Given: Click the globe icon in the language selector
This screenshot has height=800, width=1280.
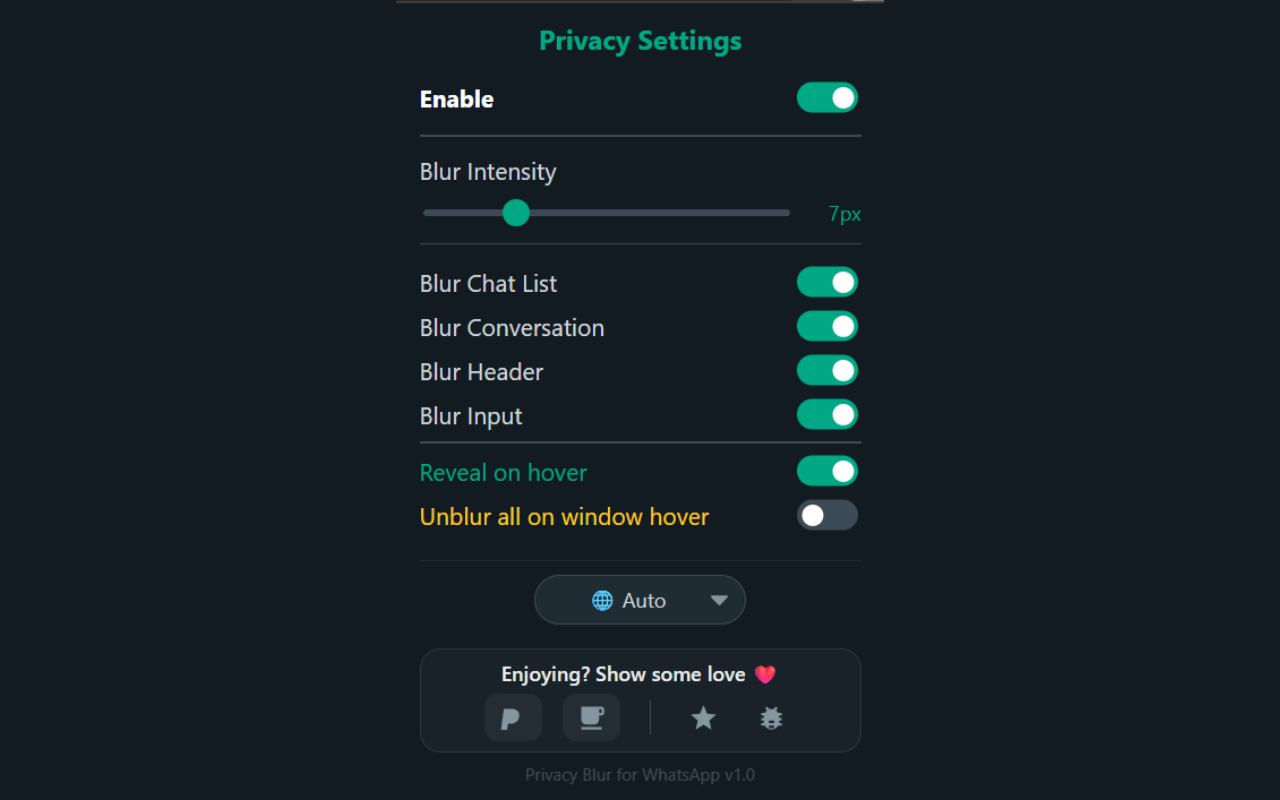Looking at the screenshot, I should (x=601, y=599).
